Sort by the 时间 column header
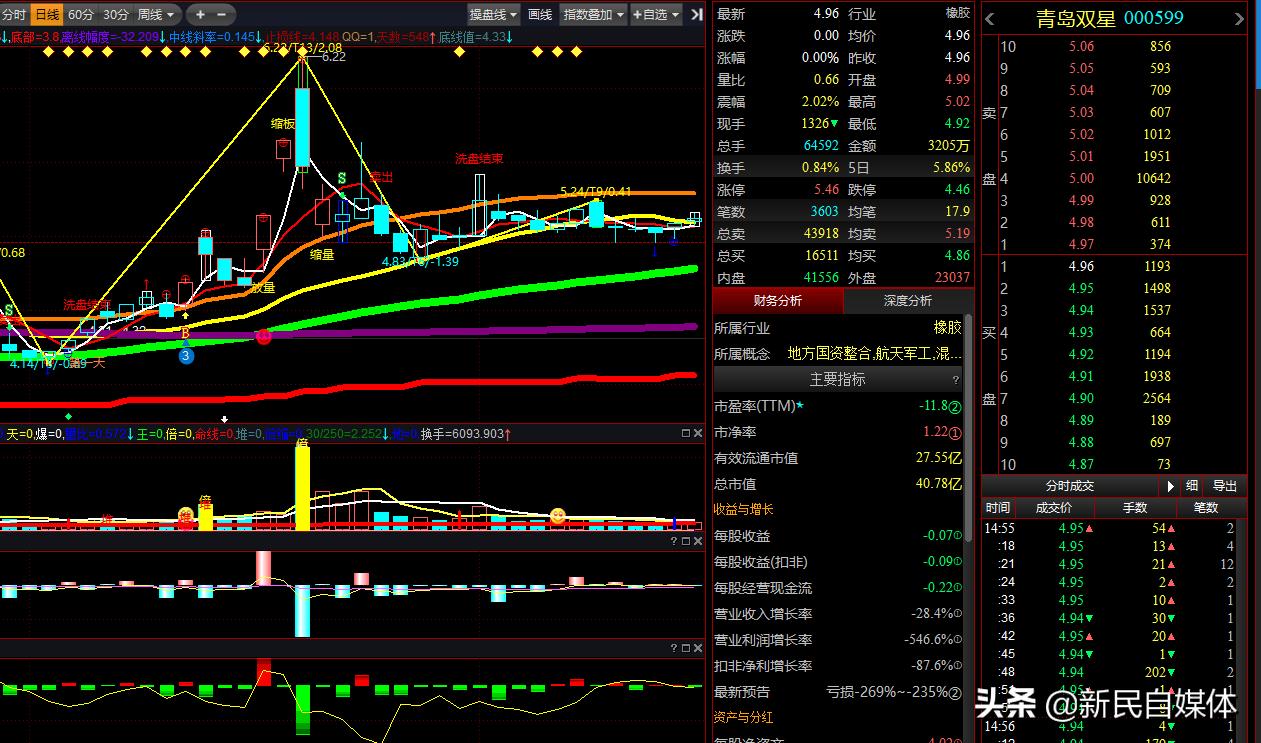Screen dimensions: 1261x743 point(997,508)
